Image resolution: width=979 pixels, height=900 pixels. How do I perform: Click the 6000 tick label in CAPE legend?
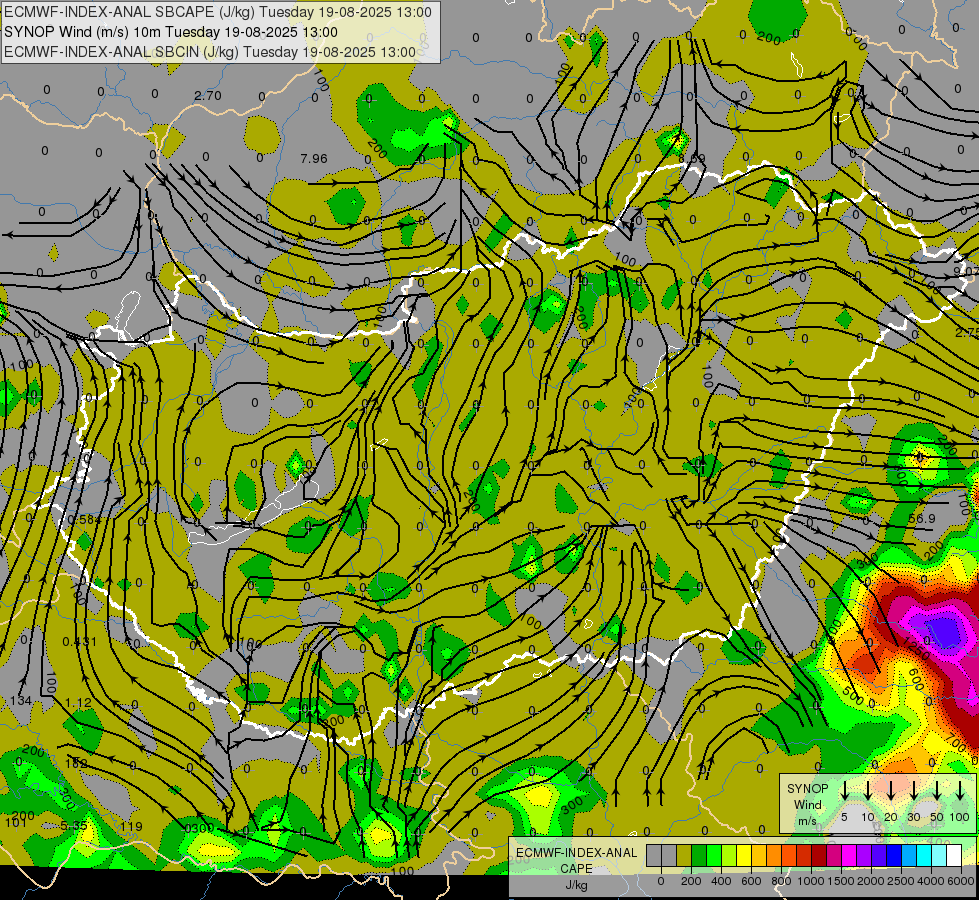[960, 881]
